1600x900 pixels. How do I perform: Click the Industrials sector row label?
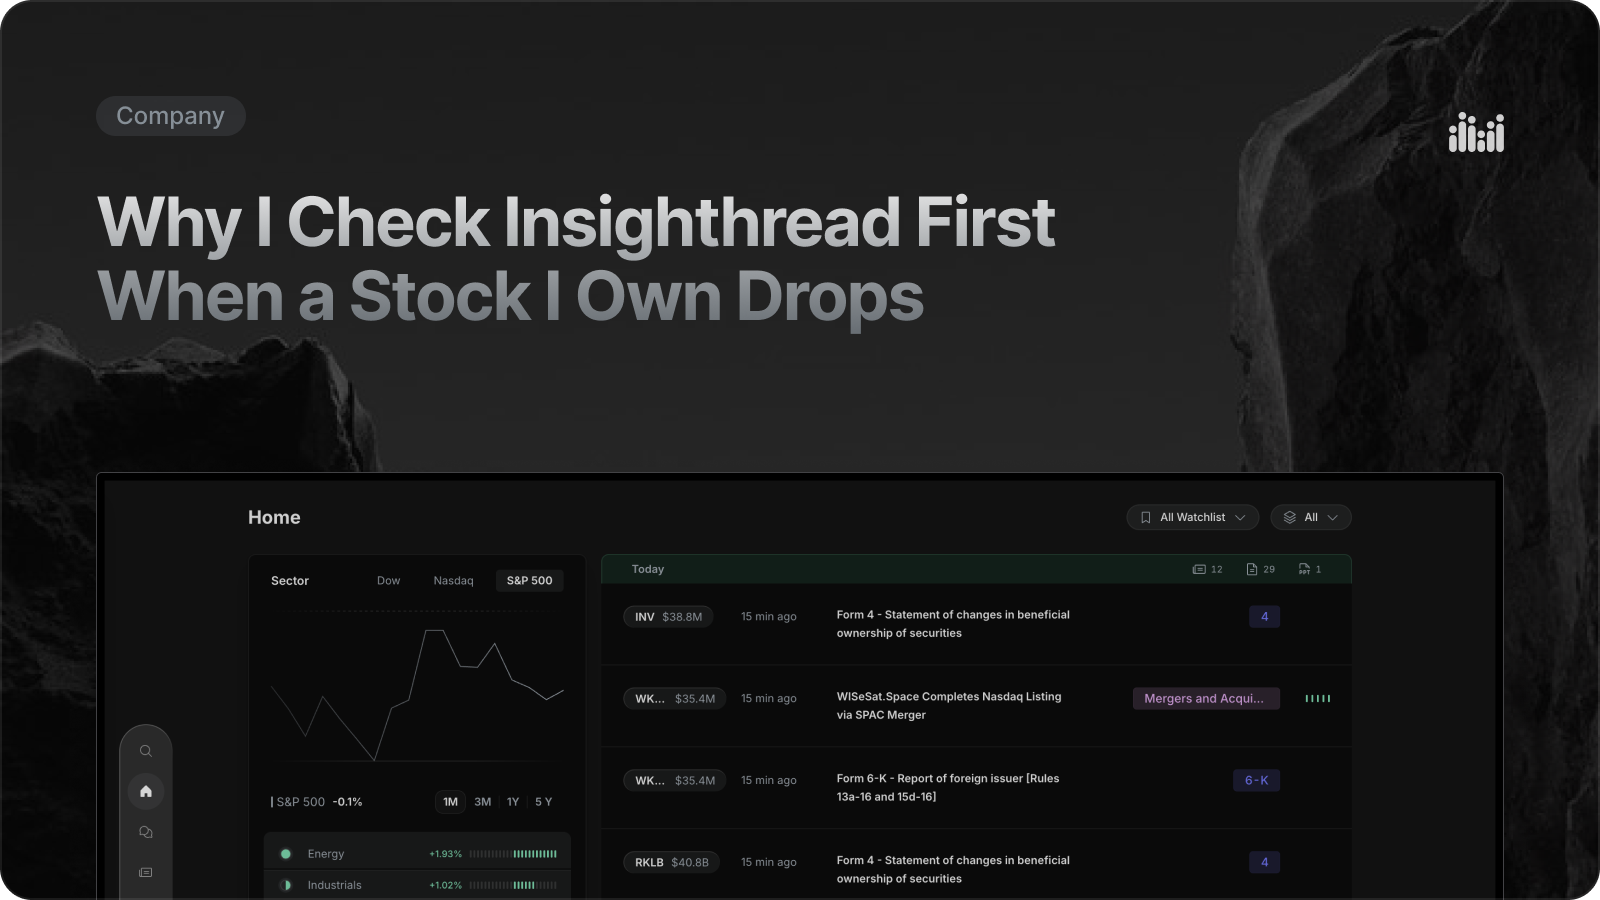point(335,885)
